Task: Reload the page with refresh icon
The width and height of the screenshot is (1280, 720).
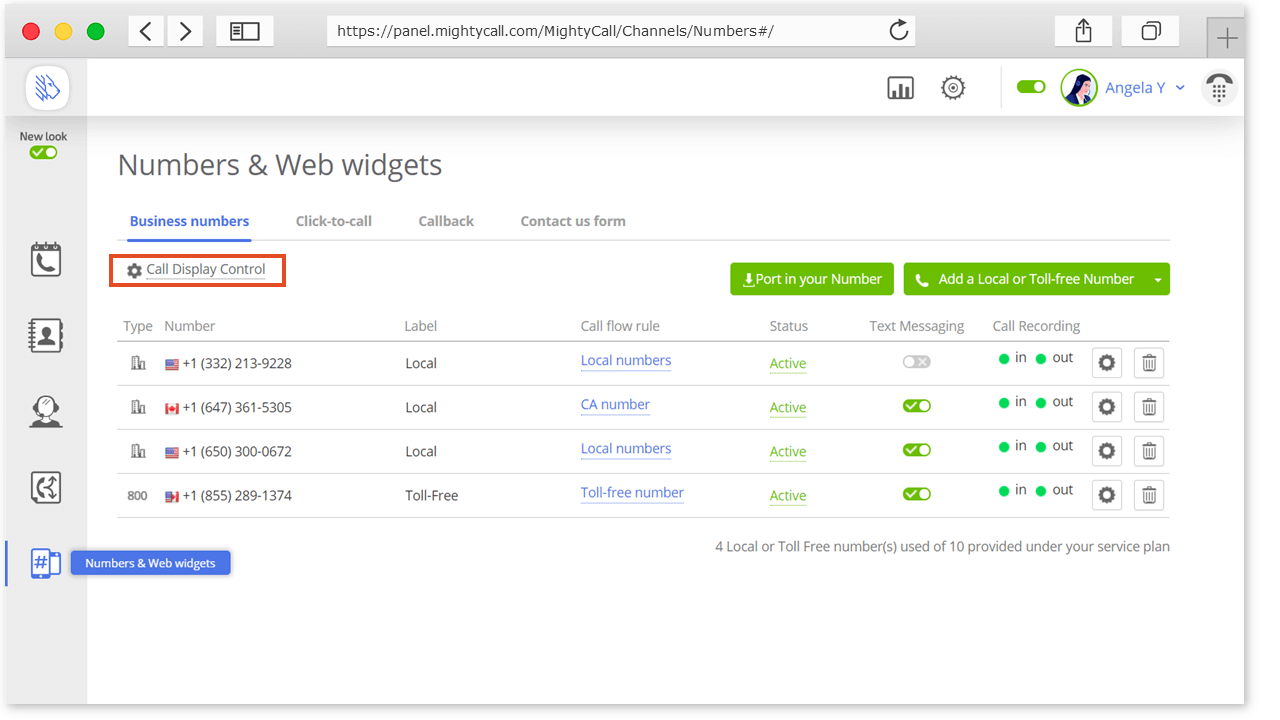Action: click(899, 31)
